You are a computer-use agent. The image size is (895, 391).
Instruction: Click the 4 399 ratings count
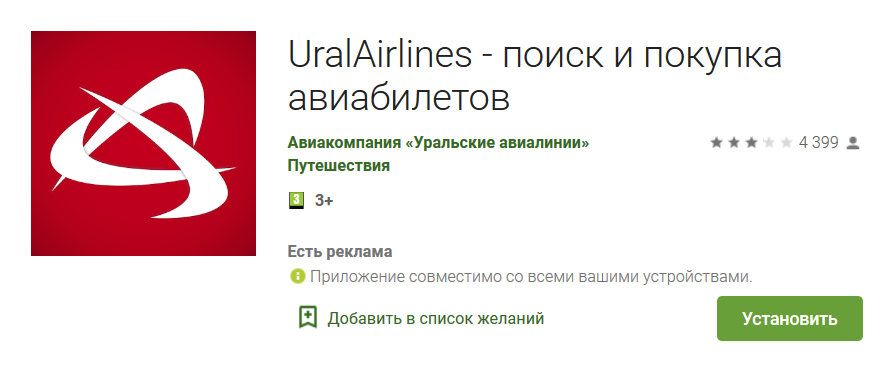(x=818, y=143)
